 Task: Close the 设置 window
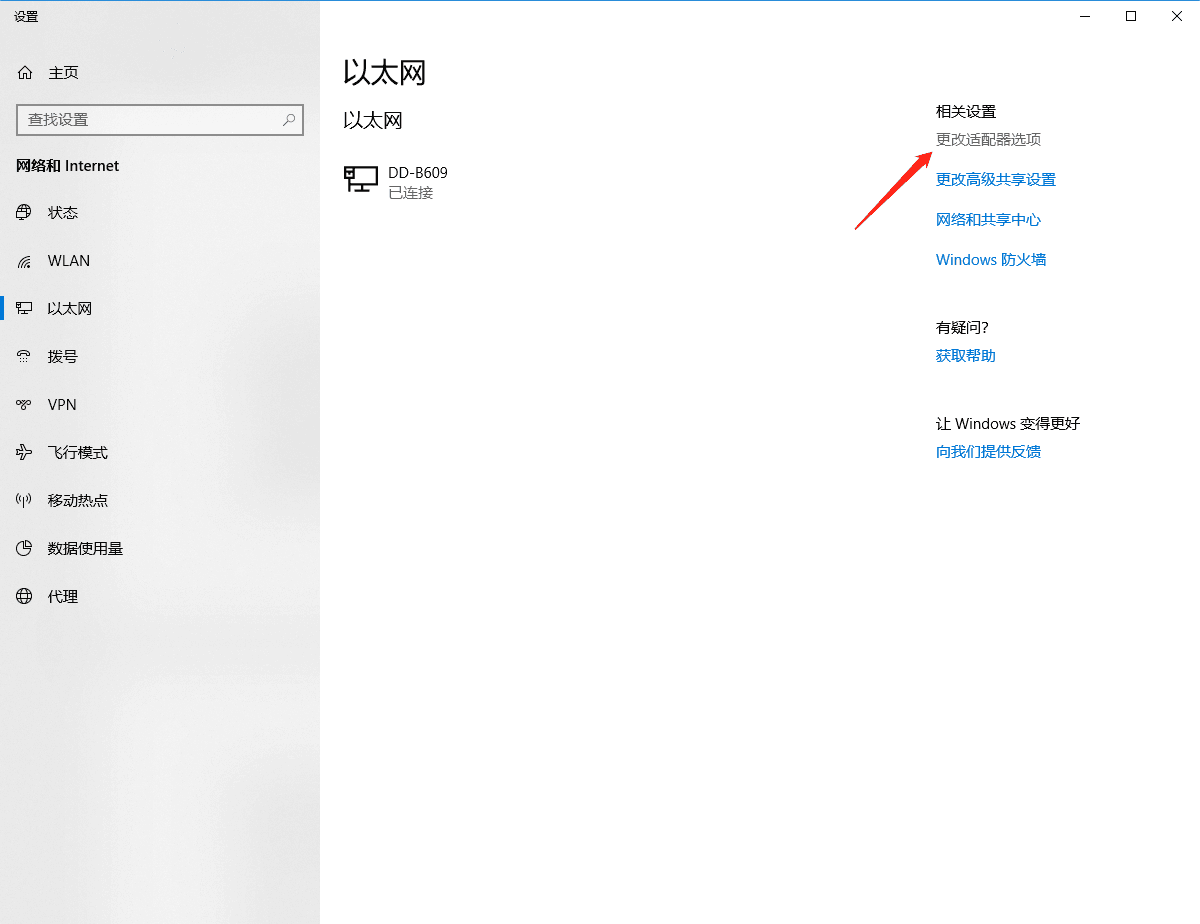1177,16
